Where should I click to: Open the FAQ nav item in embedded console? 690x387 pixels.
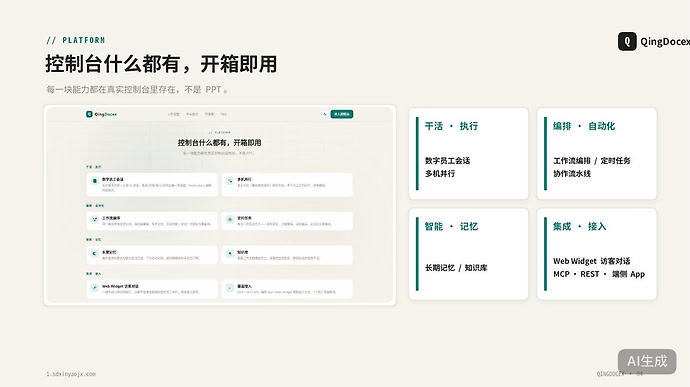click(224, 114)
